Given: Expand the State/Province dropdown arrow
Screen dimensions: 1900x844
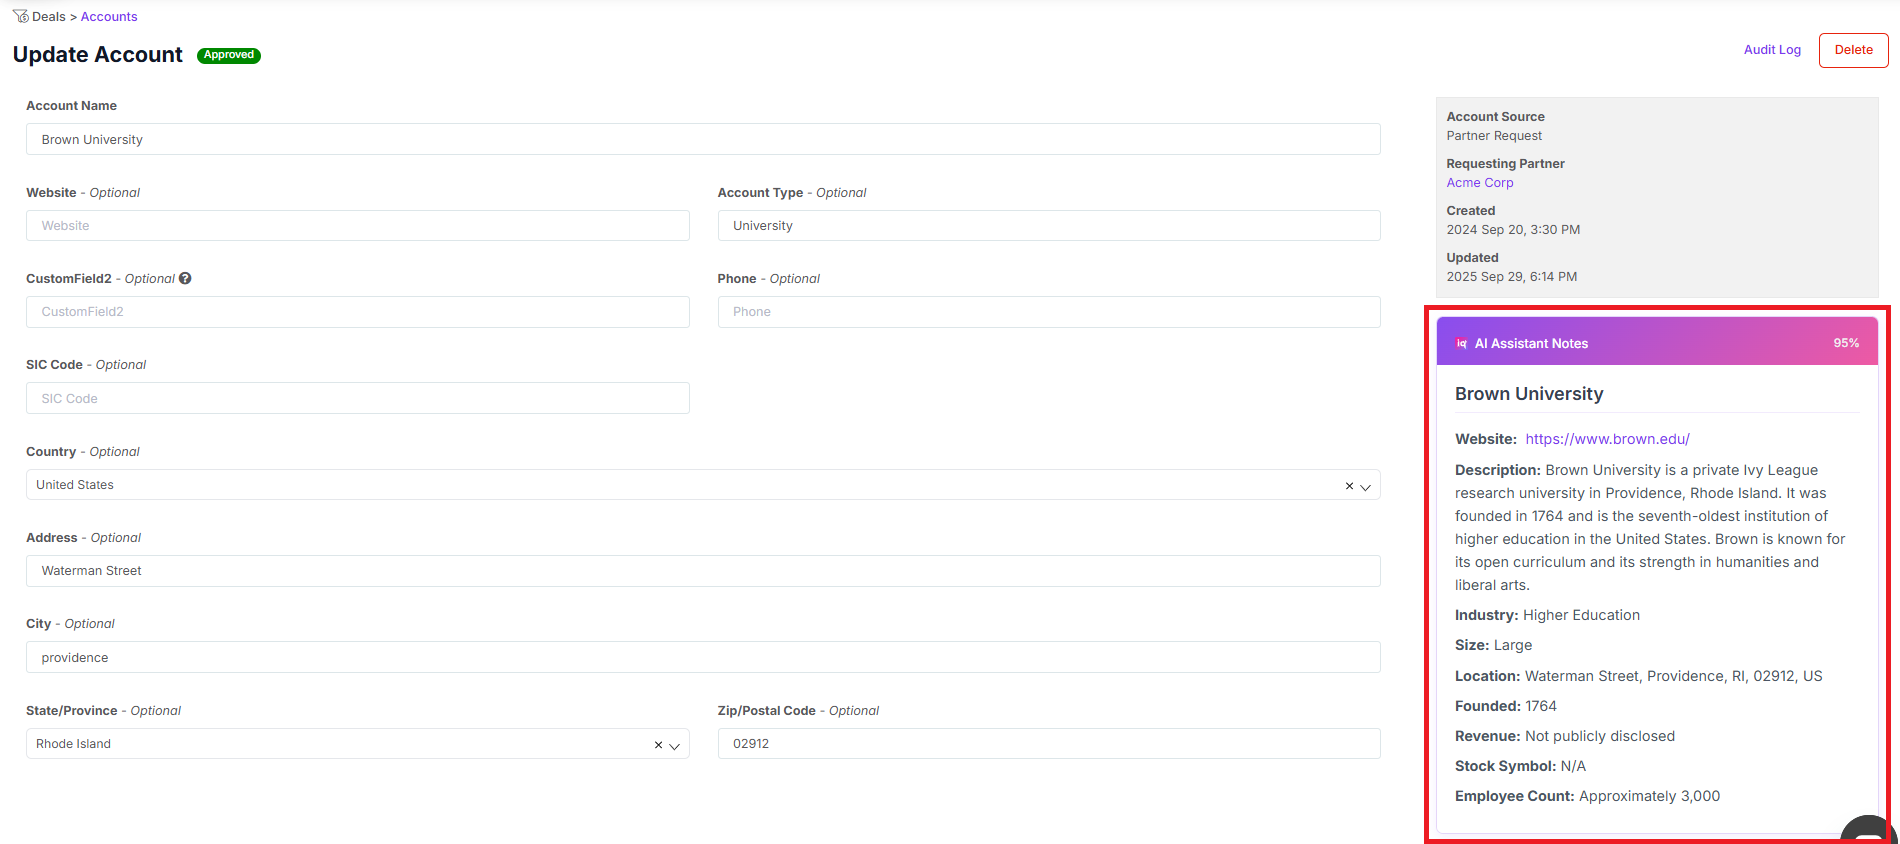Looking at the screenshot, I should tap(674, 746).
